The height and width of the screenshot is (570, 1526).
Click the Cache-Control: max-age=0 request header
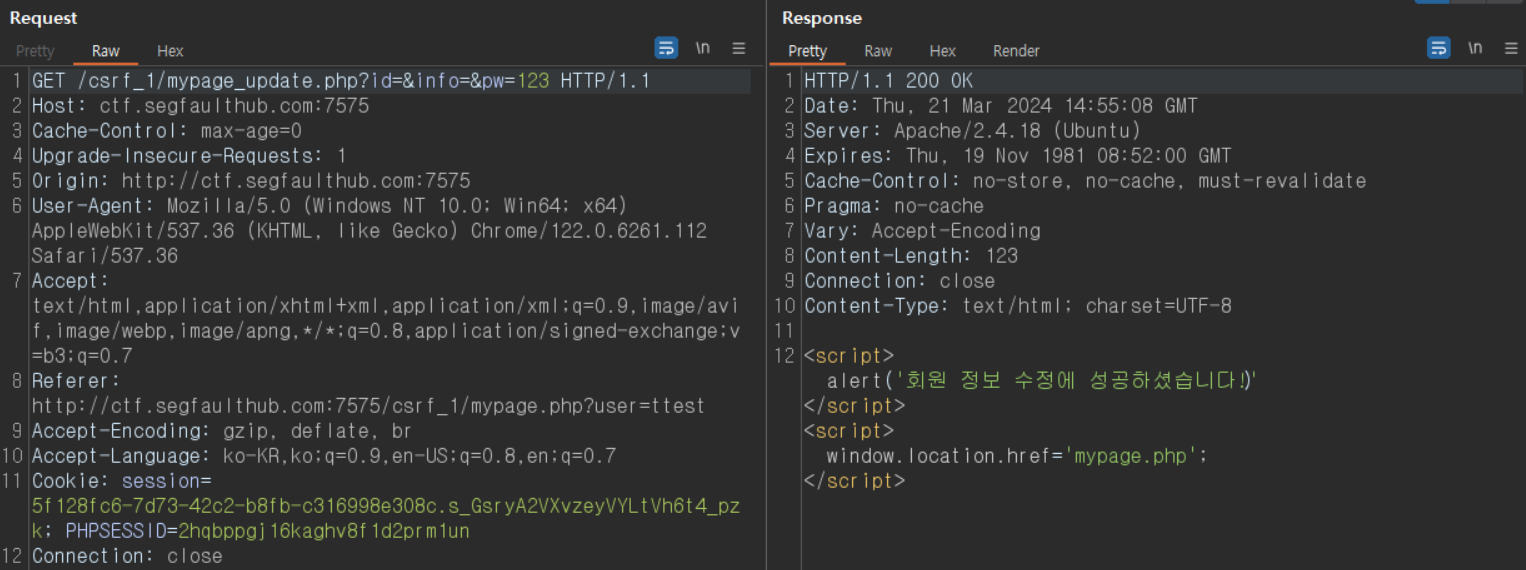(167, 131)
